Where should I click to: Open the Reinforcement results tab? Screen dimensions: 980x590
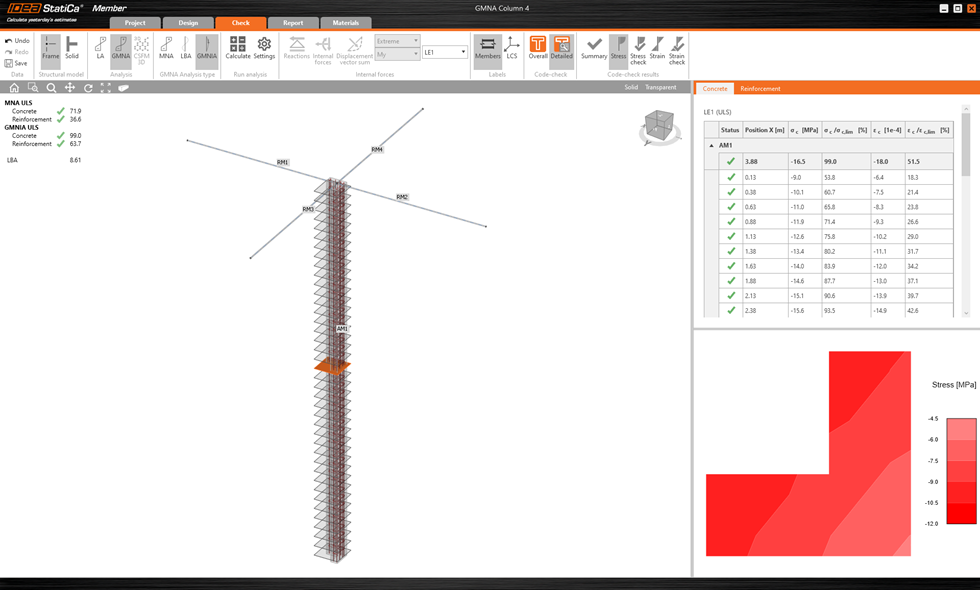[x=760, y=89]
